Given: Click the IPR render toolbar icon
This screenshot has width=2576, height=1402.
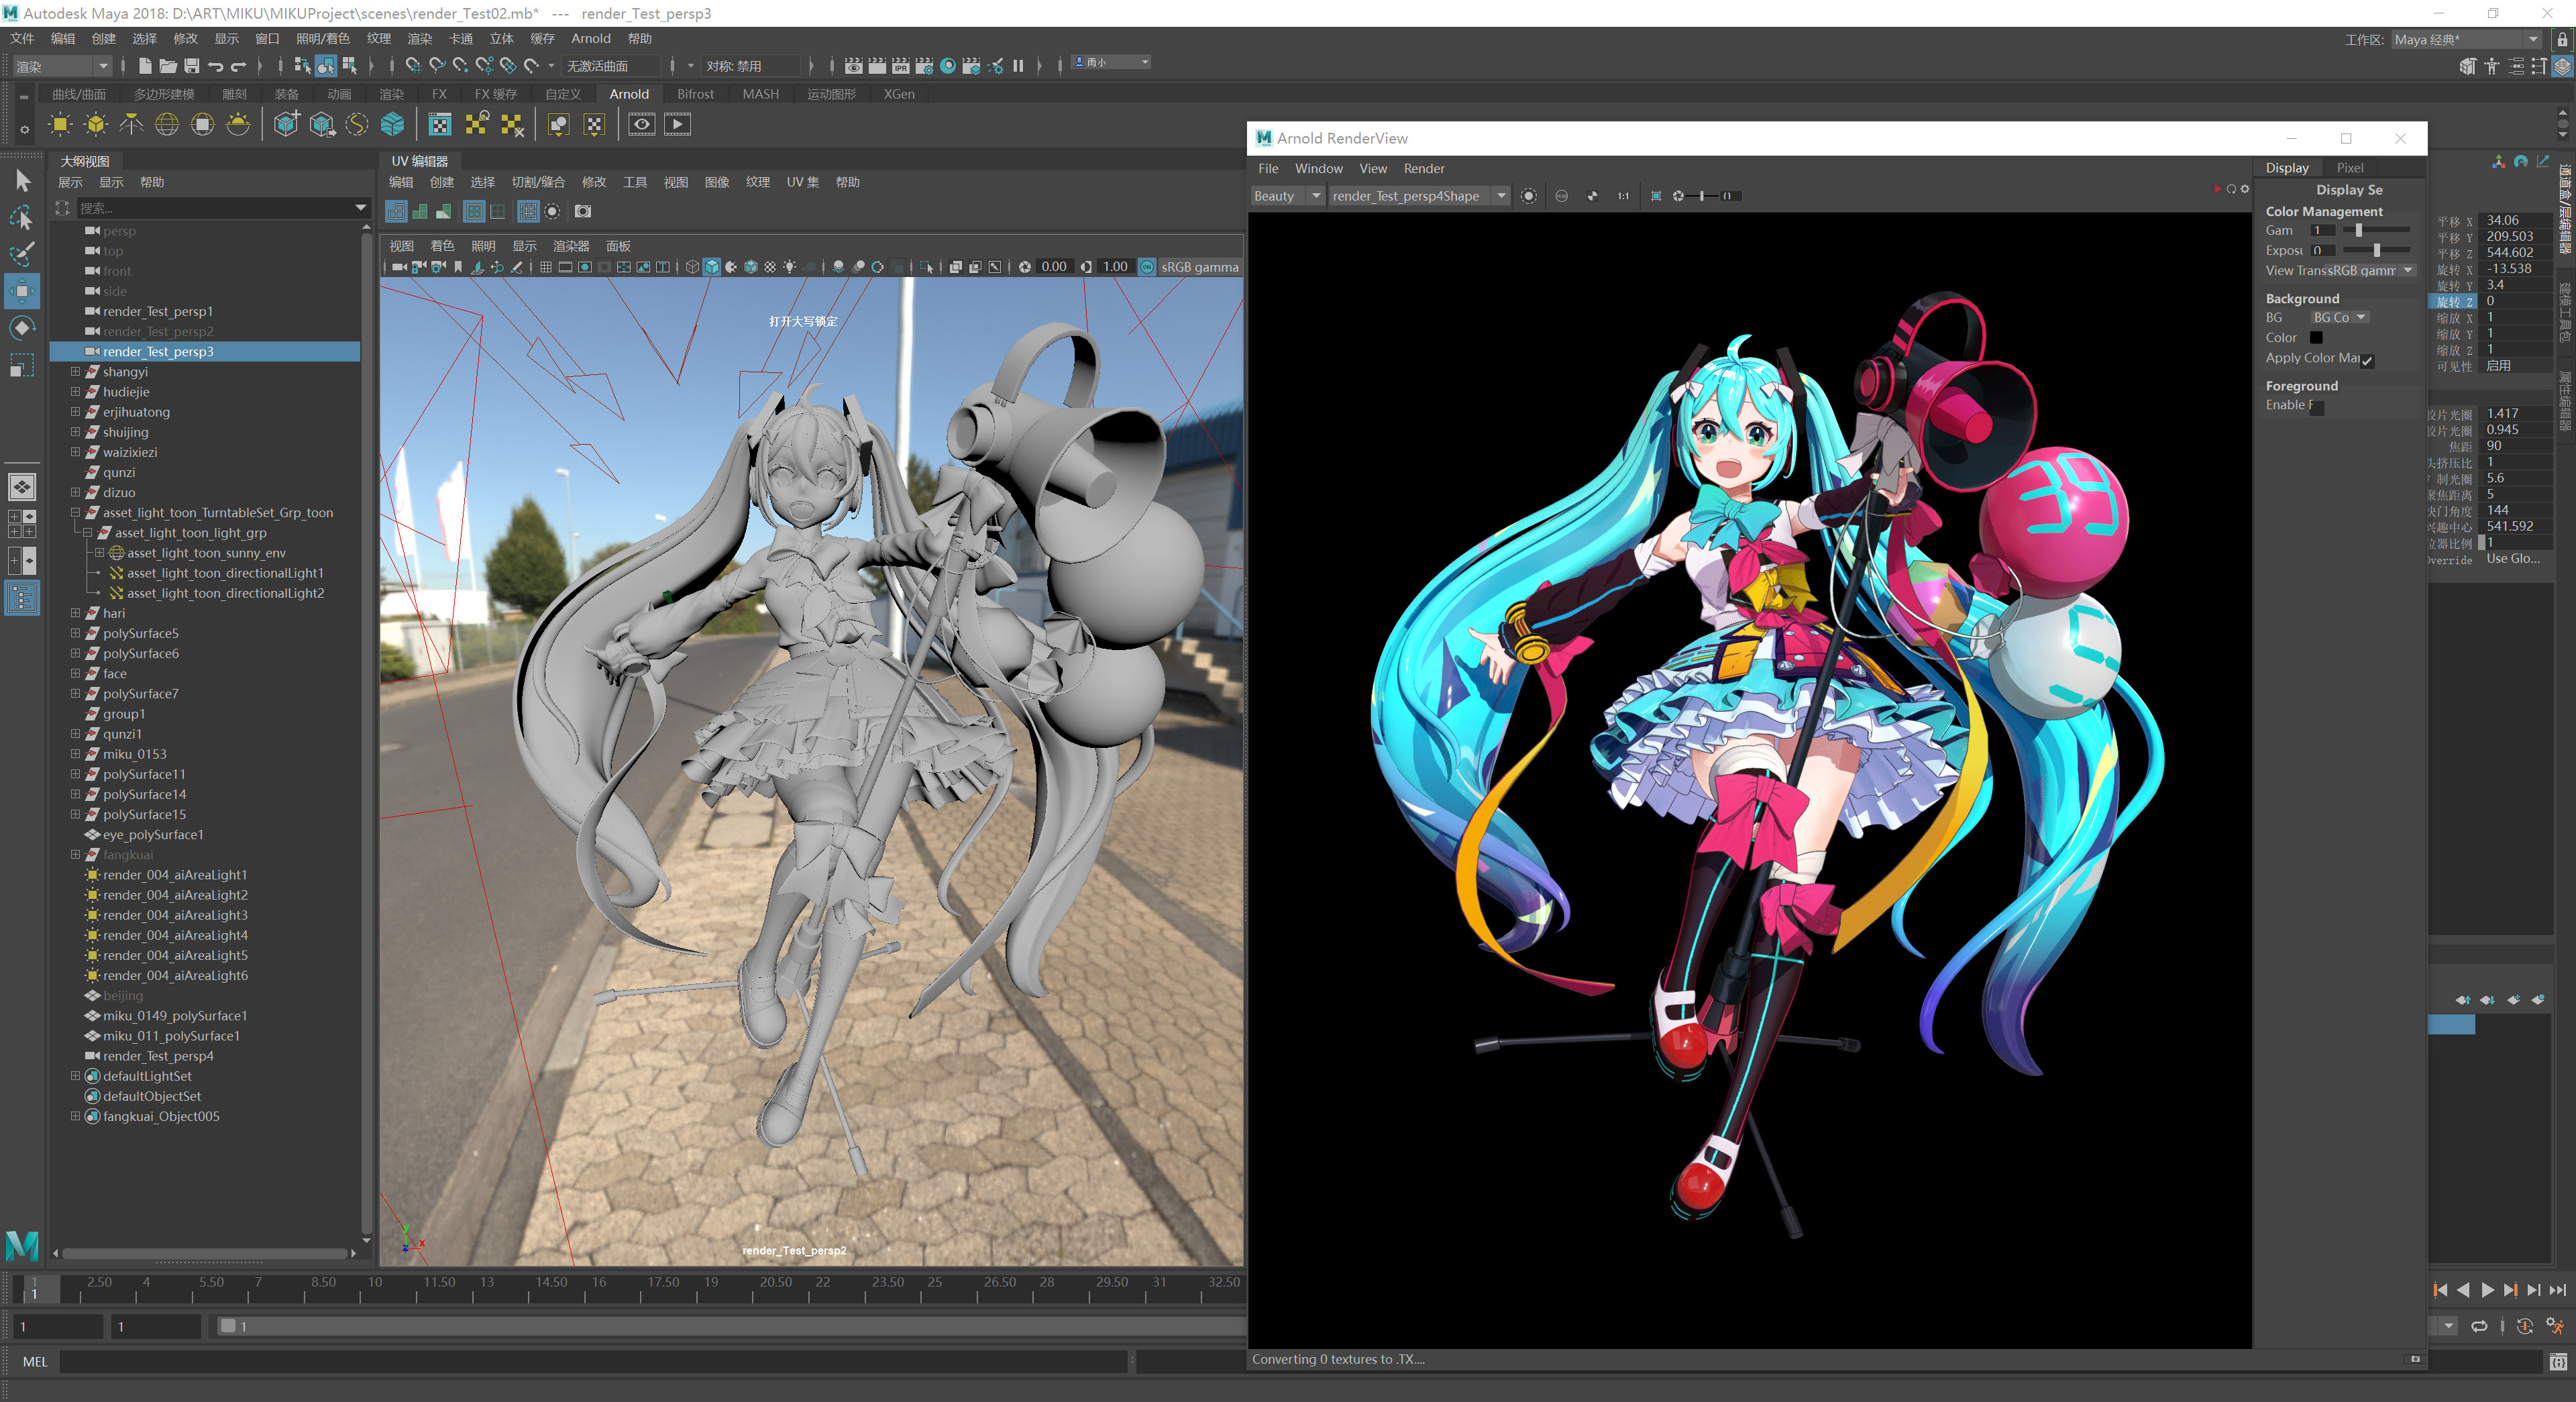Looking at the screenshot, I should 901,66.
